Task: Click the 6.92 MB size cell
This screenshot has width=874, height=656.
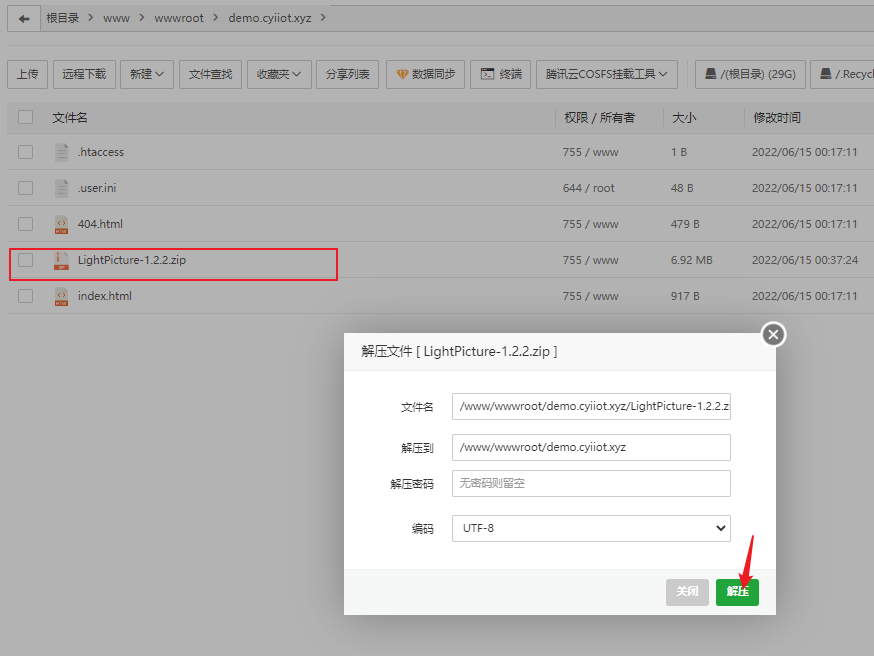Action: click(691, 260)
